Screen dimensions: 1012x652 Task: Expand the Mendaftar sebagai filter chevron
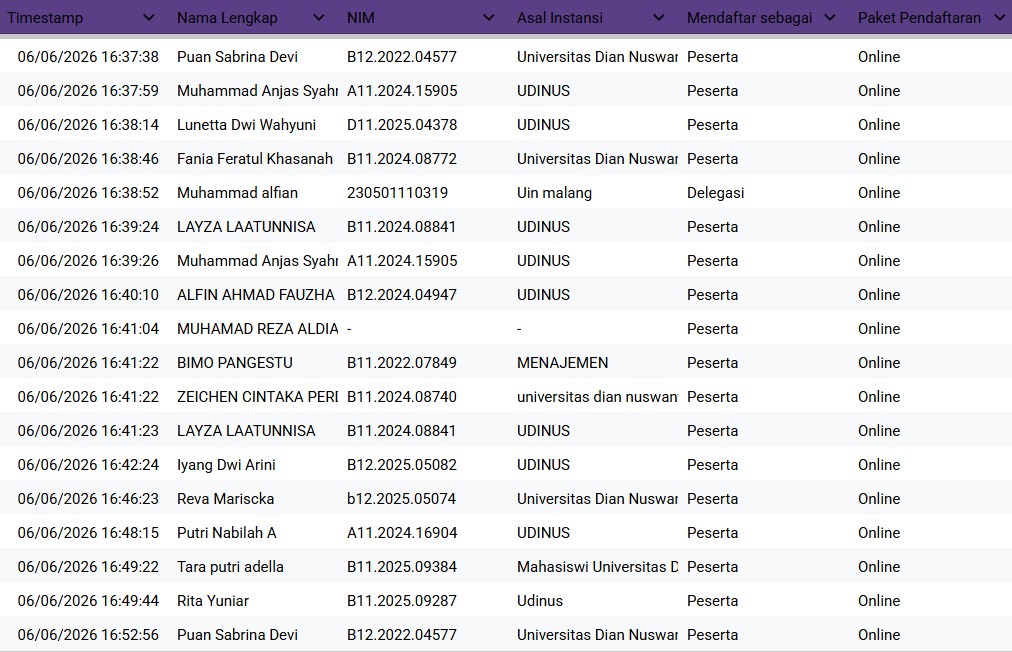830,17
